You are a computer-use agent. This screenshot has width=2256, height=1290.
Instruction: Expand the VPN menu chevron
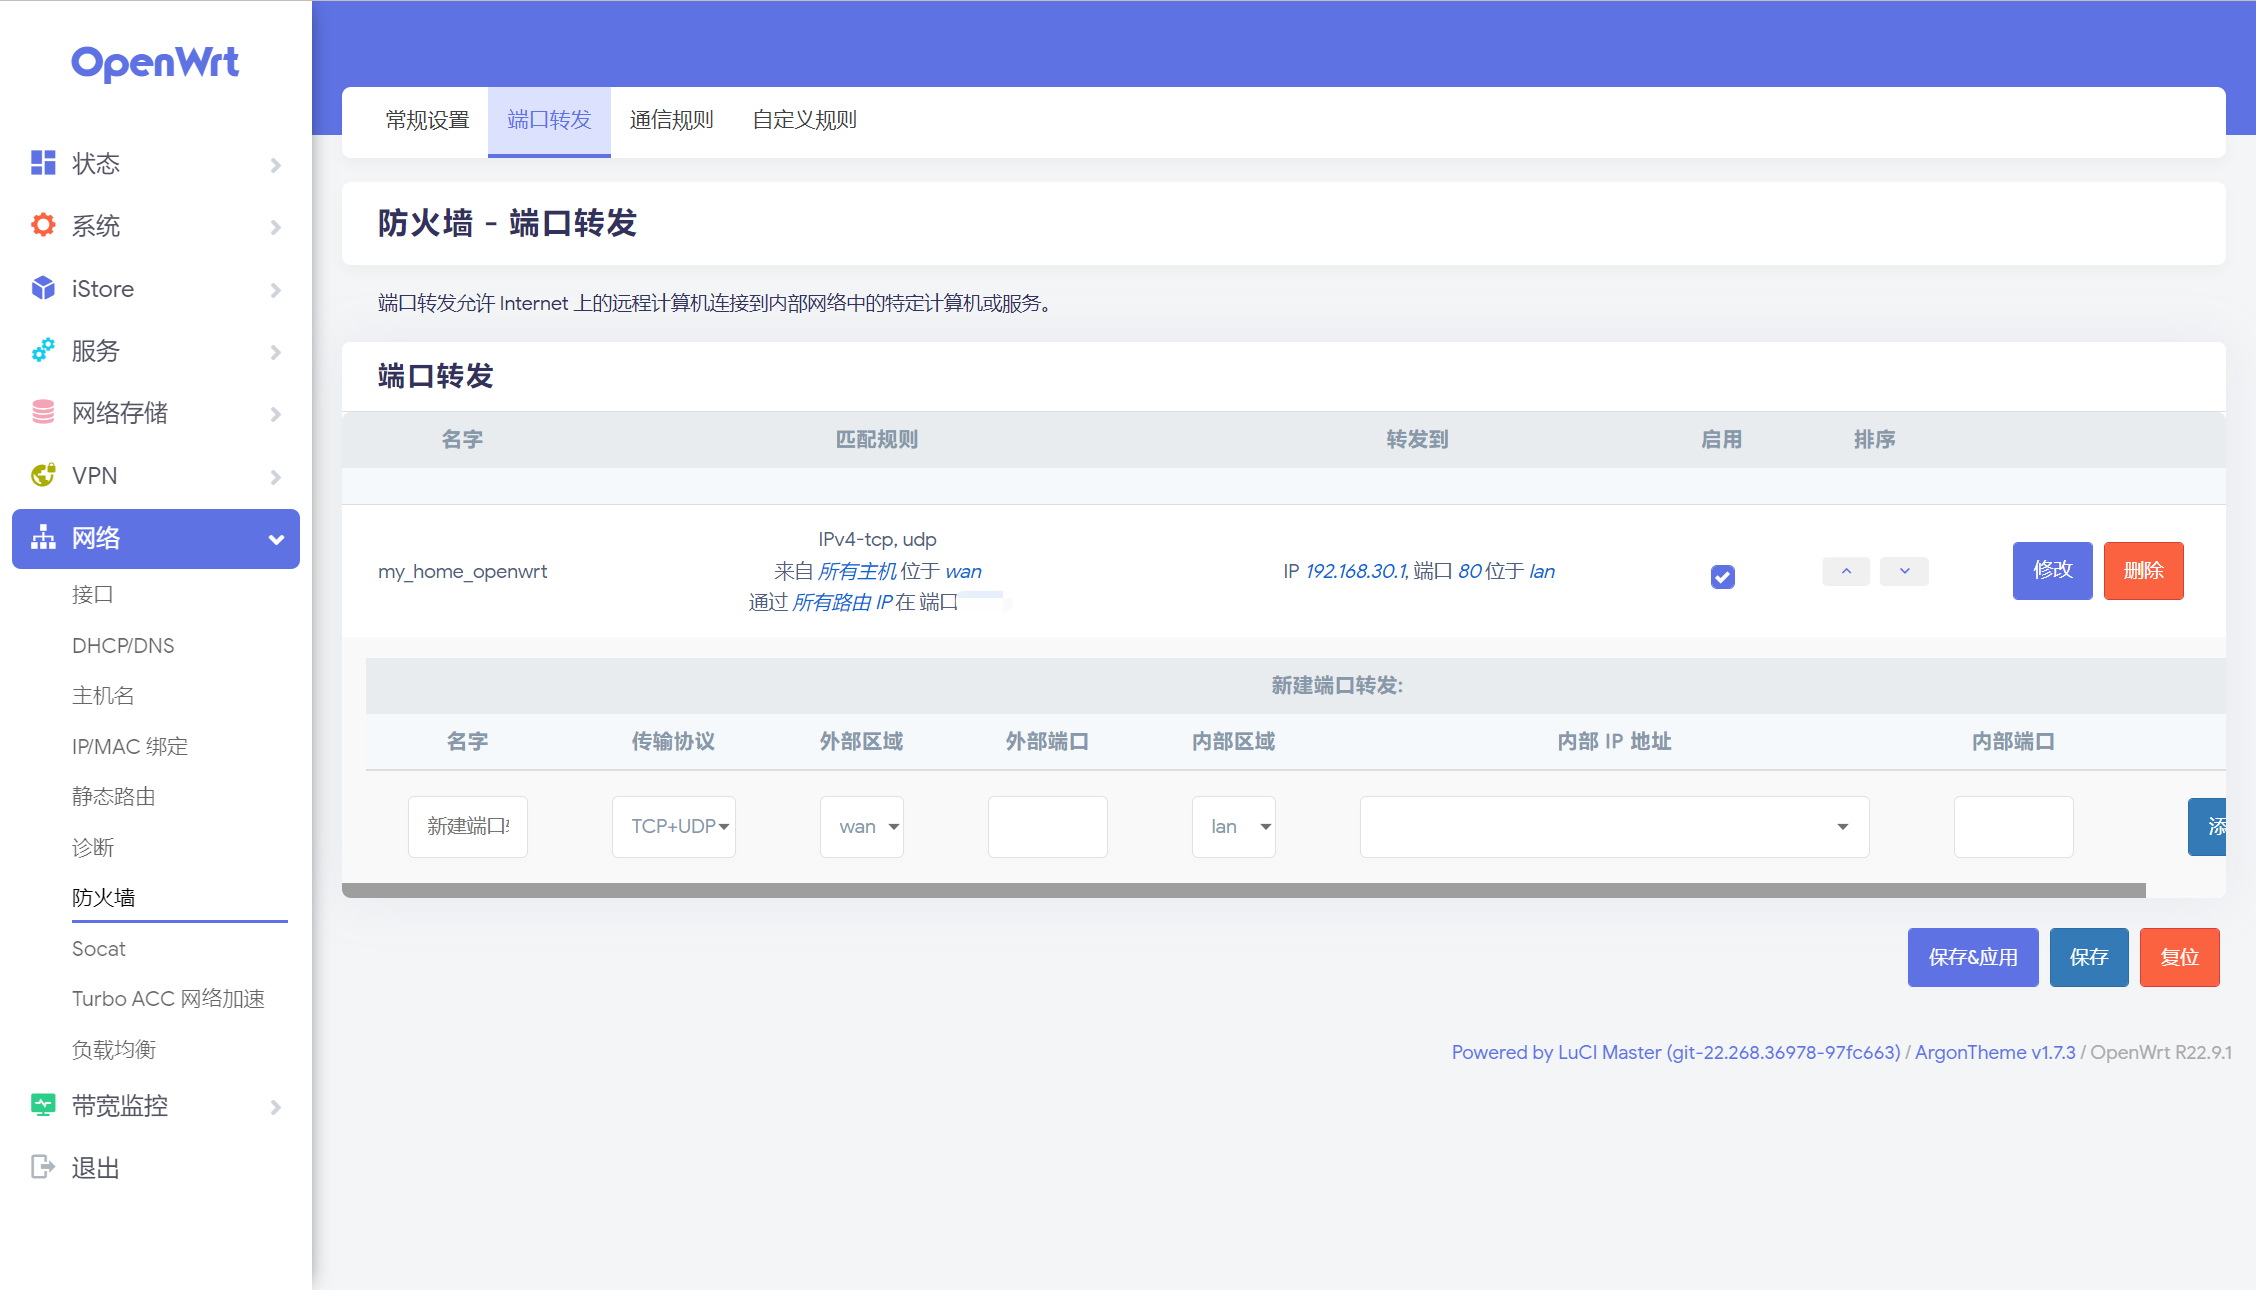(276, 477)
